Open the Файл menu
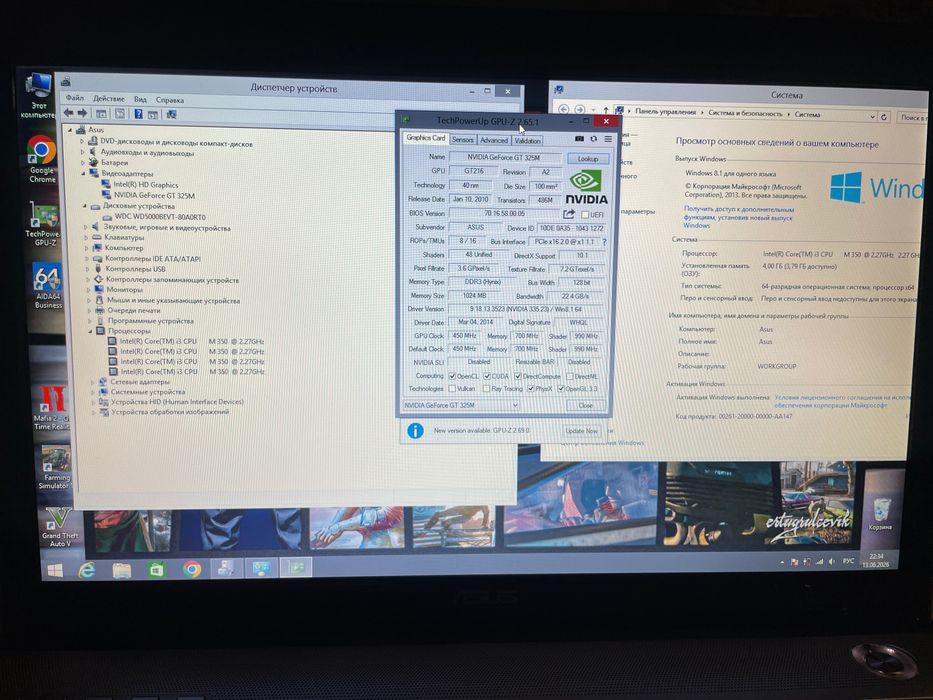The image size is (933, 700). 74,98
